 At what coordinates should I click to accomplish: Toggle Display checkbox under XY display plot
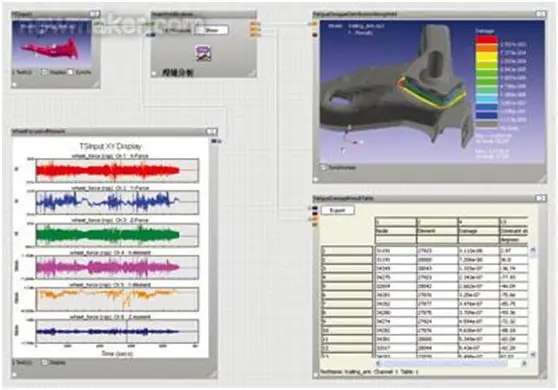point(45,363)
